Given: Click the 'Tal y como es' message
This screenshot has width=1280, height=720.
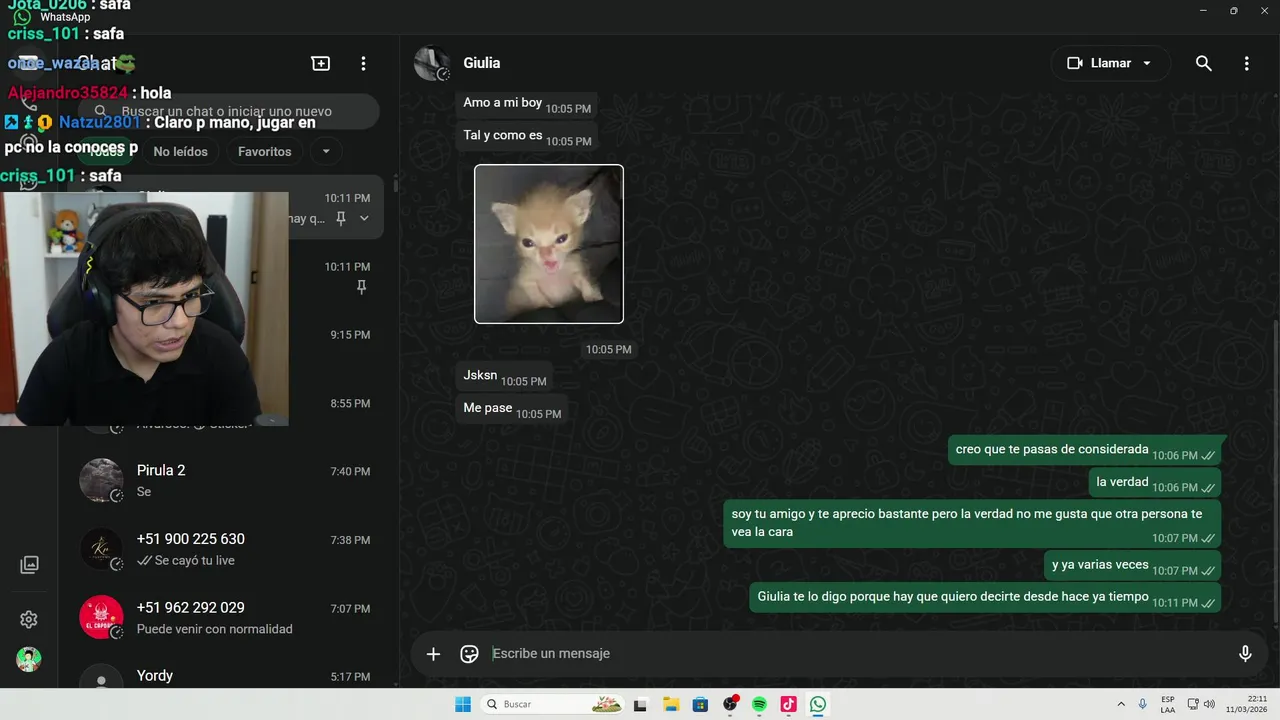Looking at the screenshot, I should click(x=527, y=136).
